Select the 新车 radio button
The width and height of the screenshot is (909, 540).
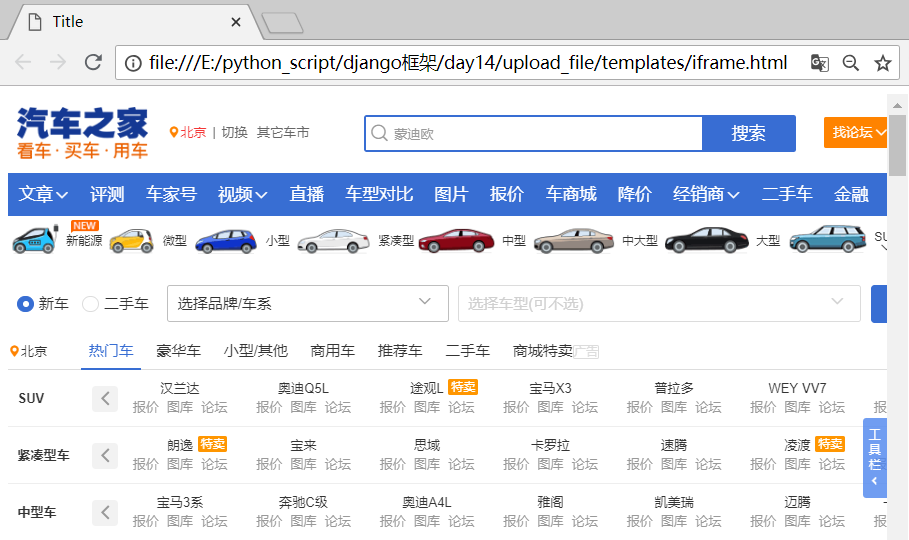[x=25, y=304]
